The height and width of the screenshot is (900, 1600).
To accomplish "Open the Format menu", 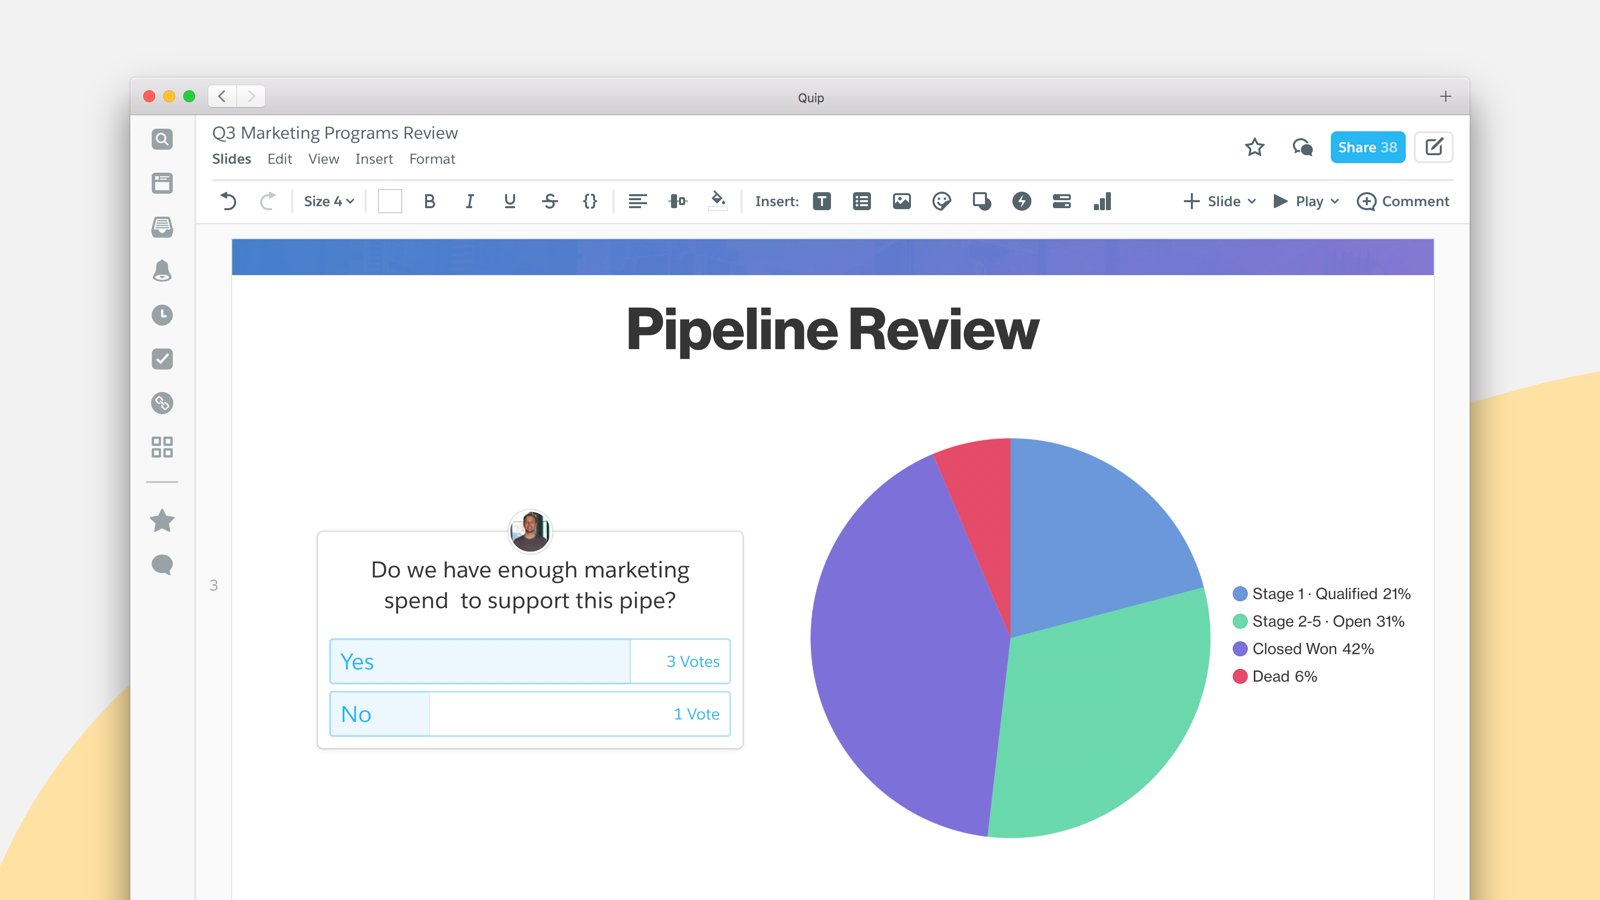I will point(432,159).
